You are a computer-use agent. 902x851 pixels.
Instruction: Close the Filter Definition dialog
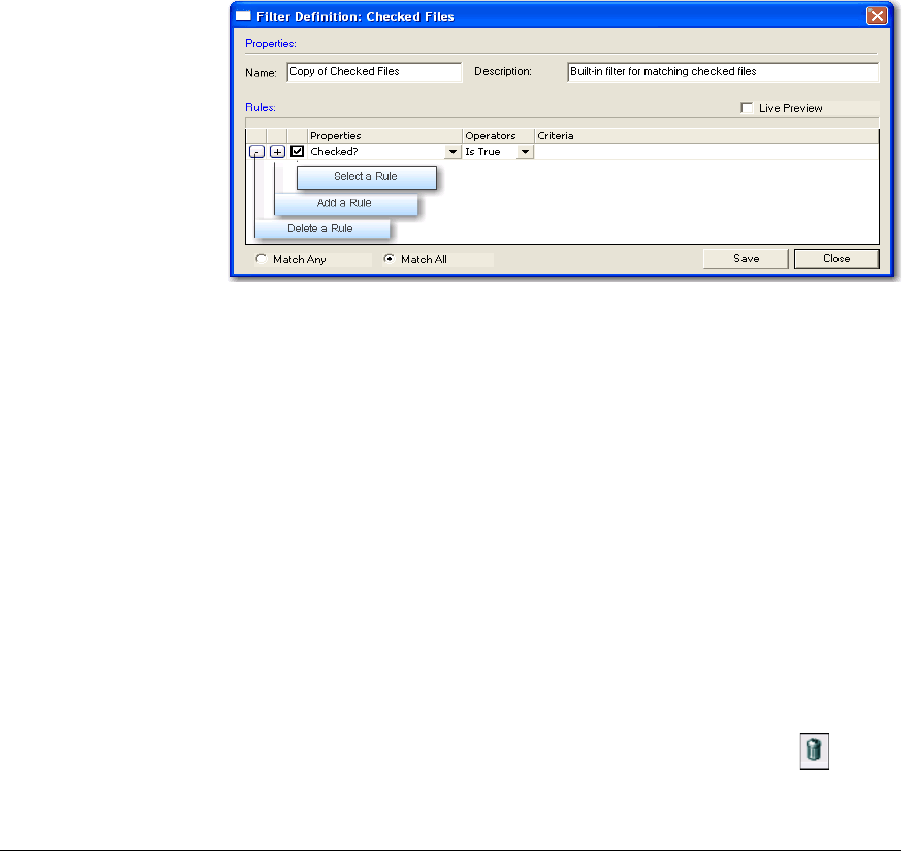(x=877, y=16)
